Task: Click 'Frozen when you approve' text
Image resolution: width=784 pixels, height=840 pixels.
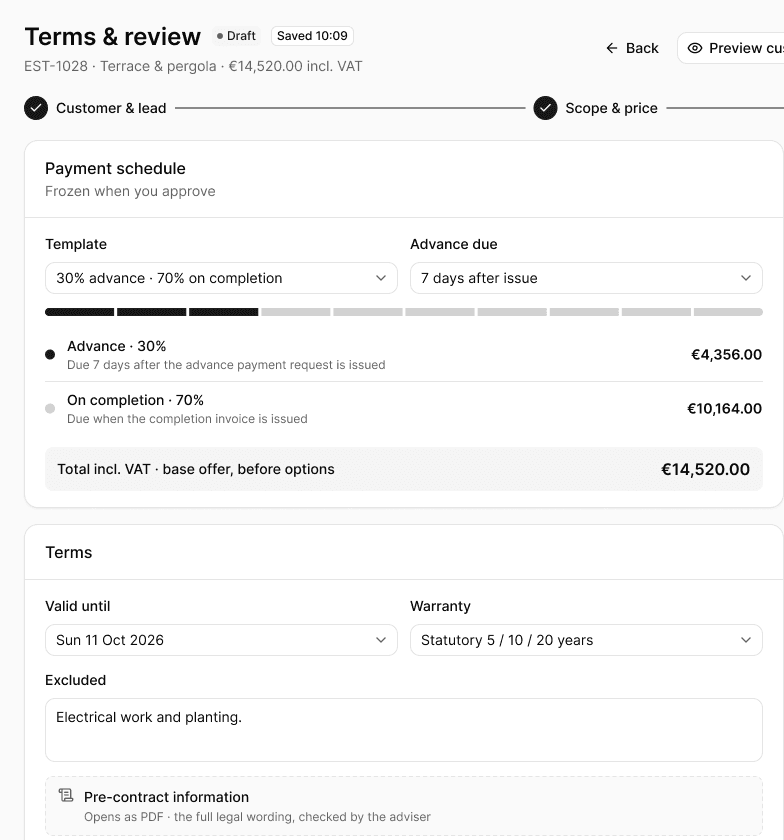Action: (130, 191)
